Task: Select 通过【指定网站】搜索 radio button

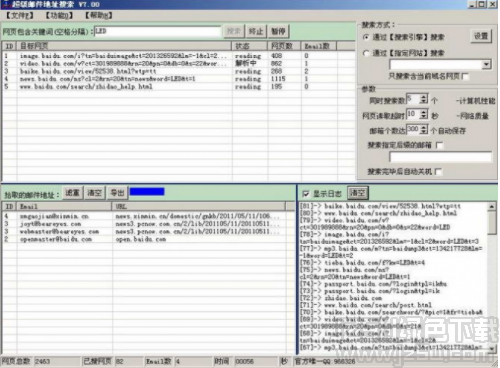Action: [x=366, y=53]
